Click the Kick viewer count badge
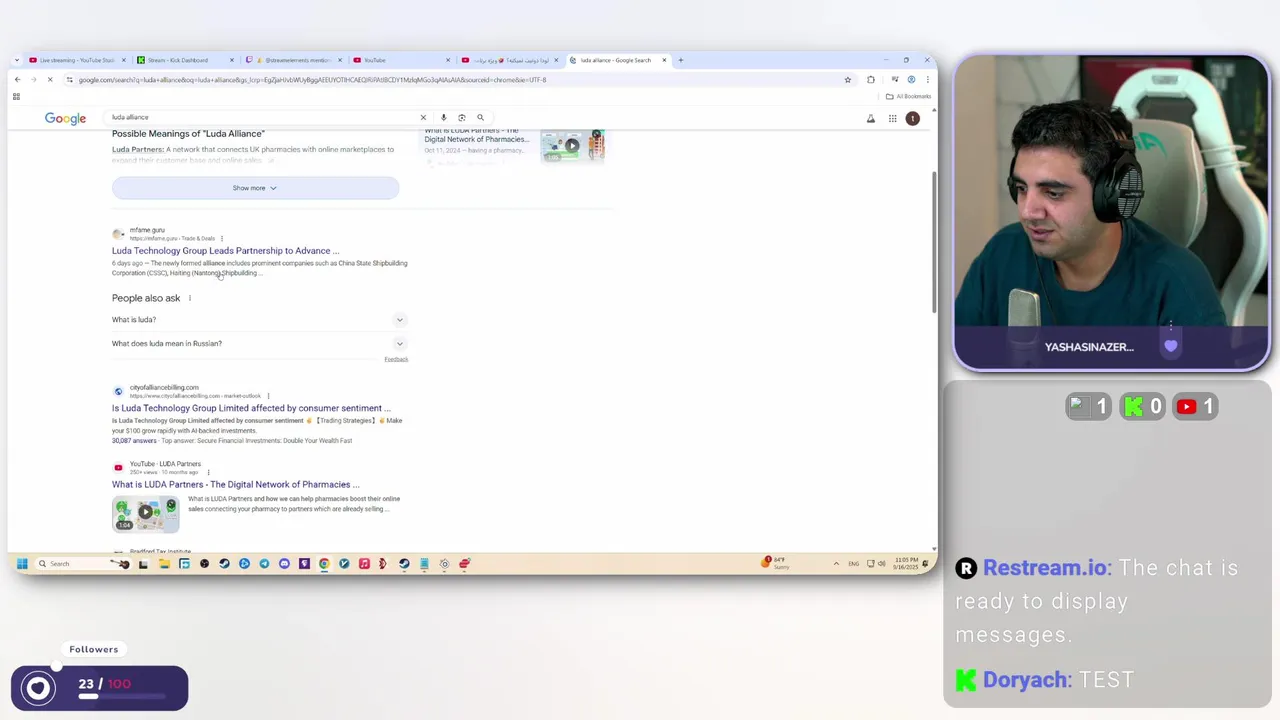This screenshot has width=1280, height=720. 1142,406
